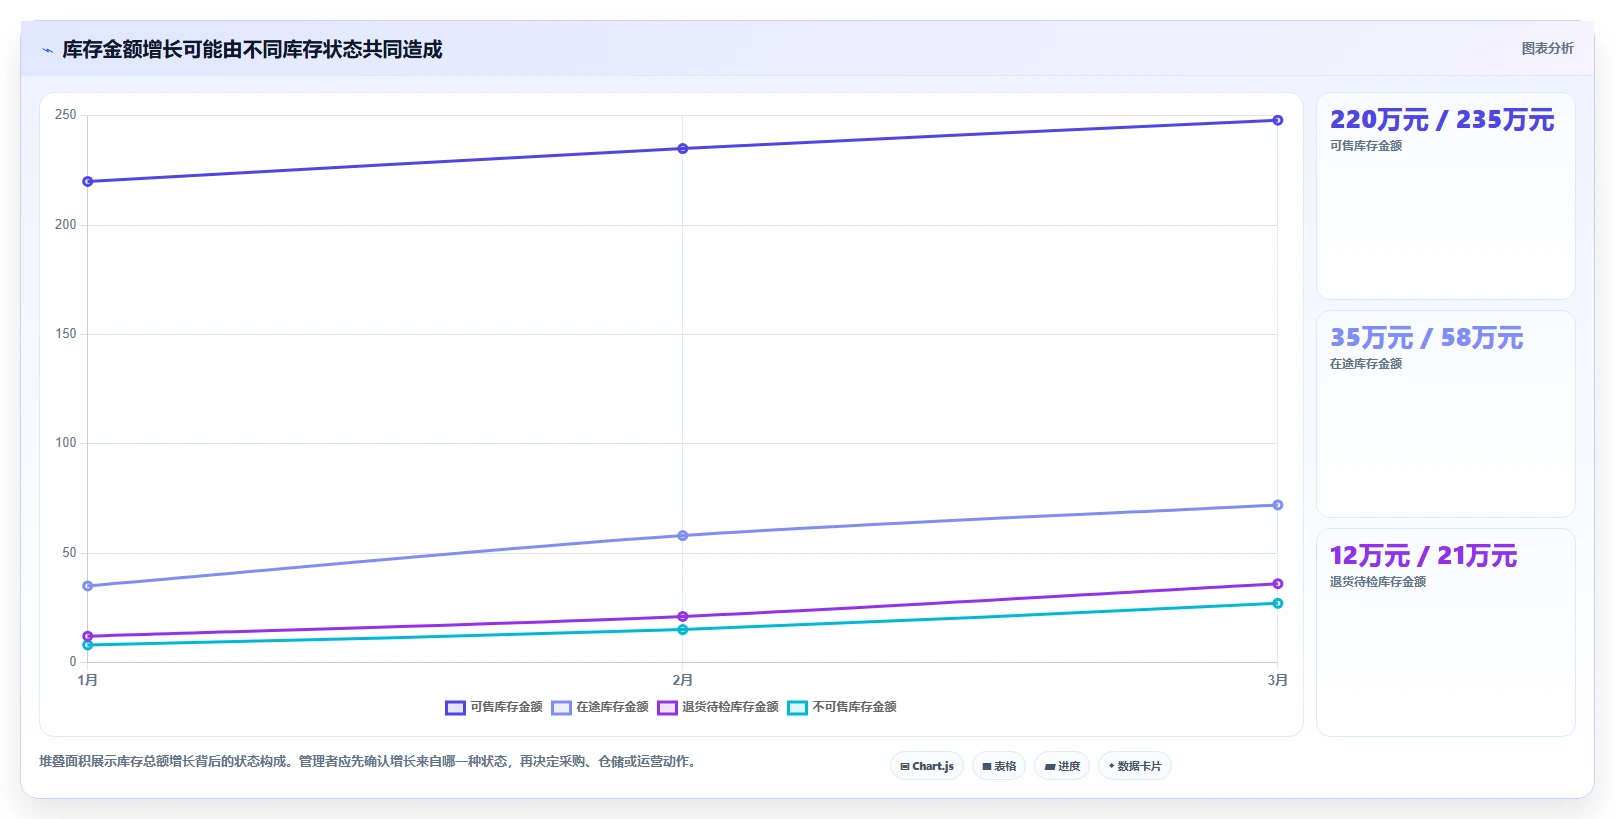Click the 2月 point of 可售库存金额 line
1615x819 pixels.
click(683, 148)
